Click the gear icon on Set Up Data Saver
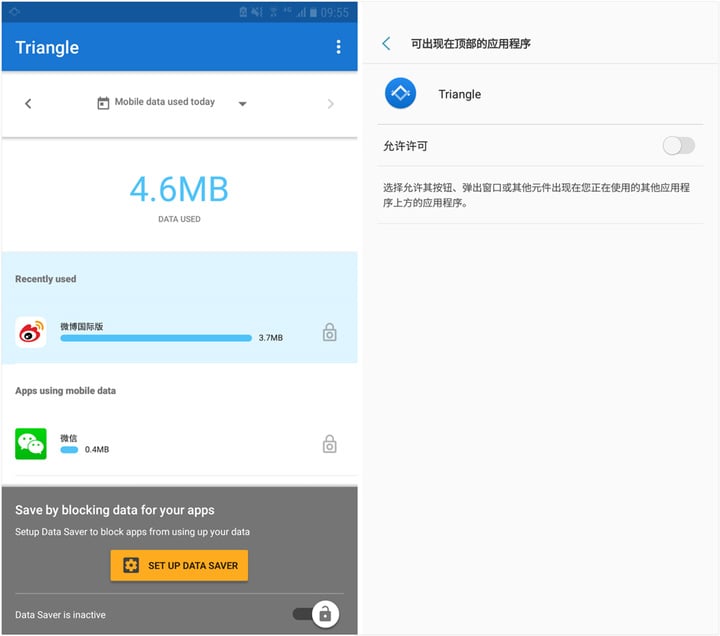The width and height of the screenshot is (720, 636). (131, 565)
